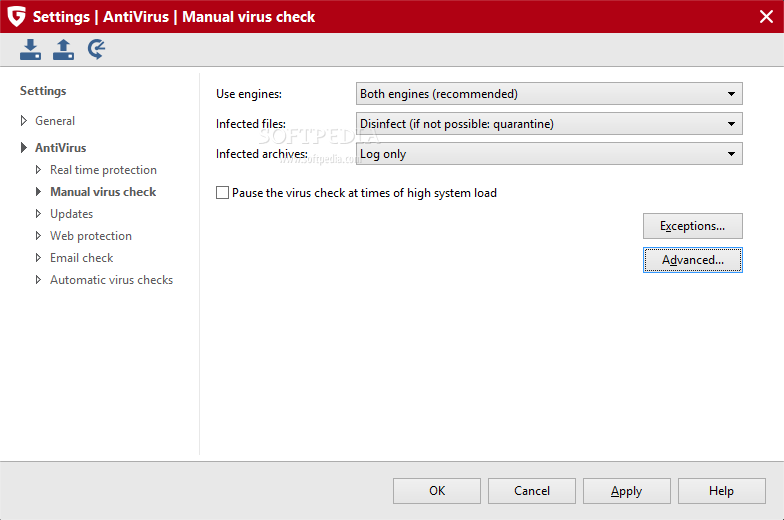The image size is (784, 520).
Task: Click the Exceptions... button
Action: point(692,226)
